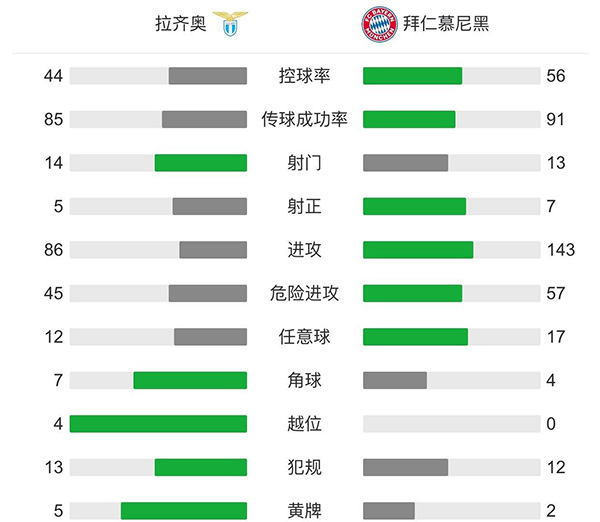Image resolution: width=600 pixels, height=522 pixels.
Task: Click Bayern's green 进攻 bar
Action: [418, 249]
